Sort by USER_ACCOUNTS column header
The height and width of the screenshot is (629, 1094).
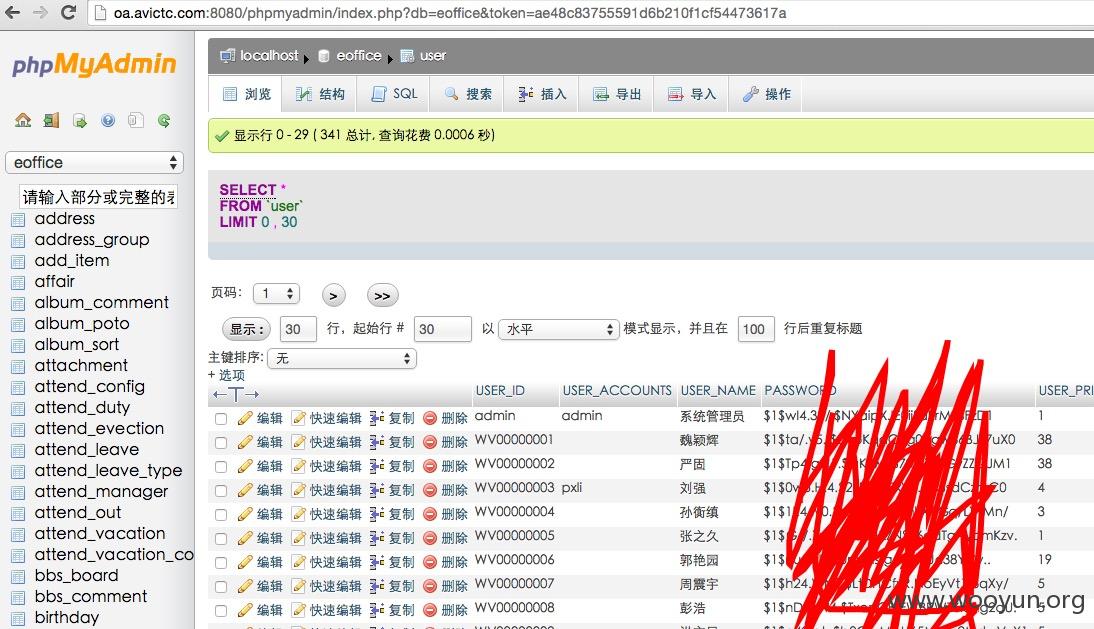point(617,391)
